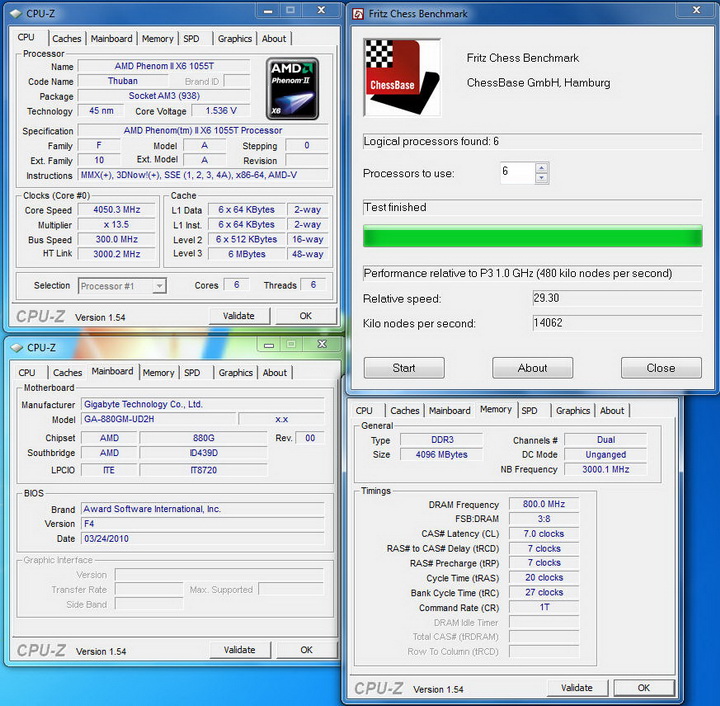The height and width of the screenshot is (706, 720).
Task: Decrease Processors to use with down arrow
Action: tap(542, 178)
